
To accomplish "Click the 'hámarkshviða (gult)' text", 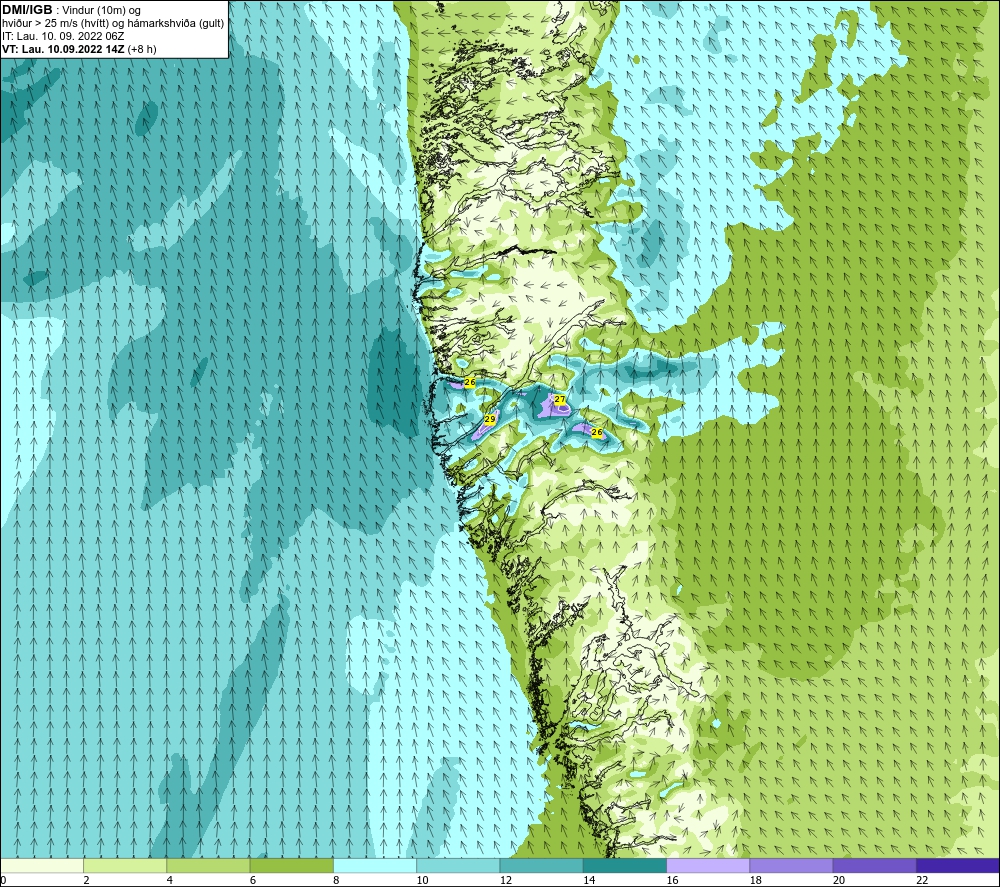I will (x=176, y=24).
